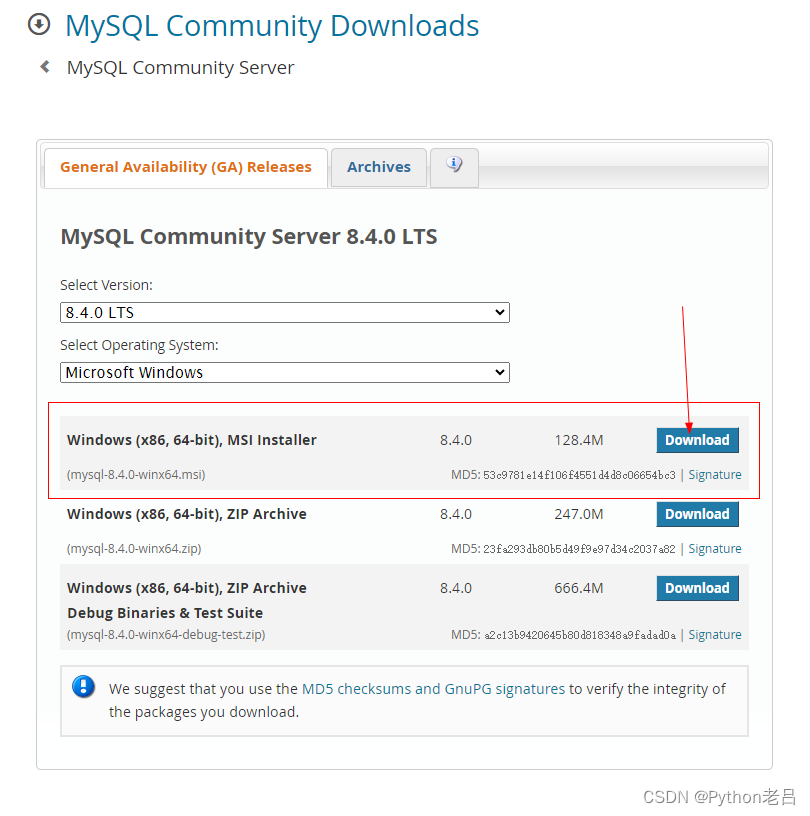810x816 pixels.
Task: Open the Select Operating System dropdown
Action: tap(285, 373)
